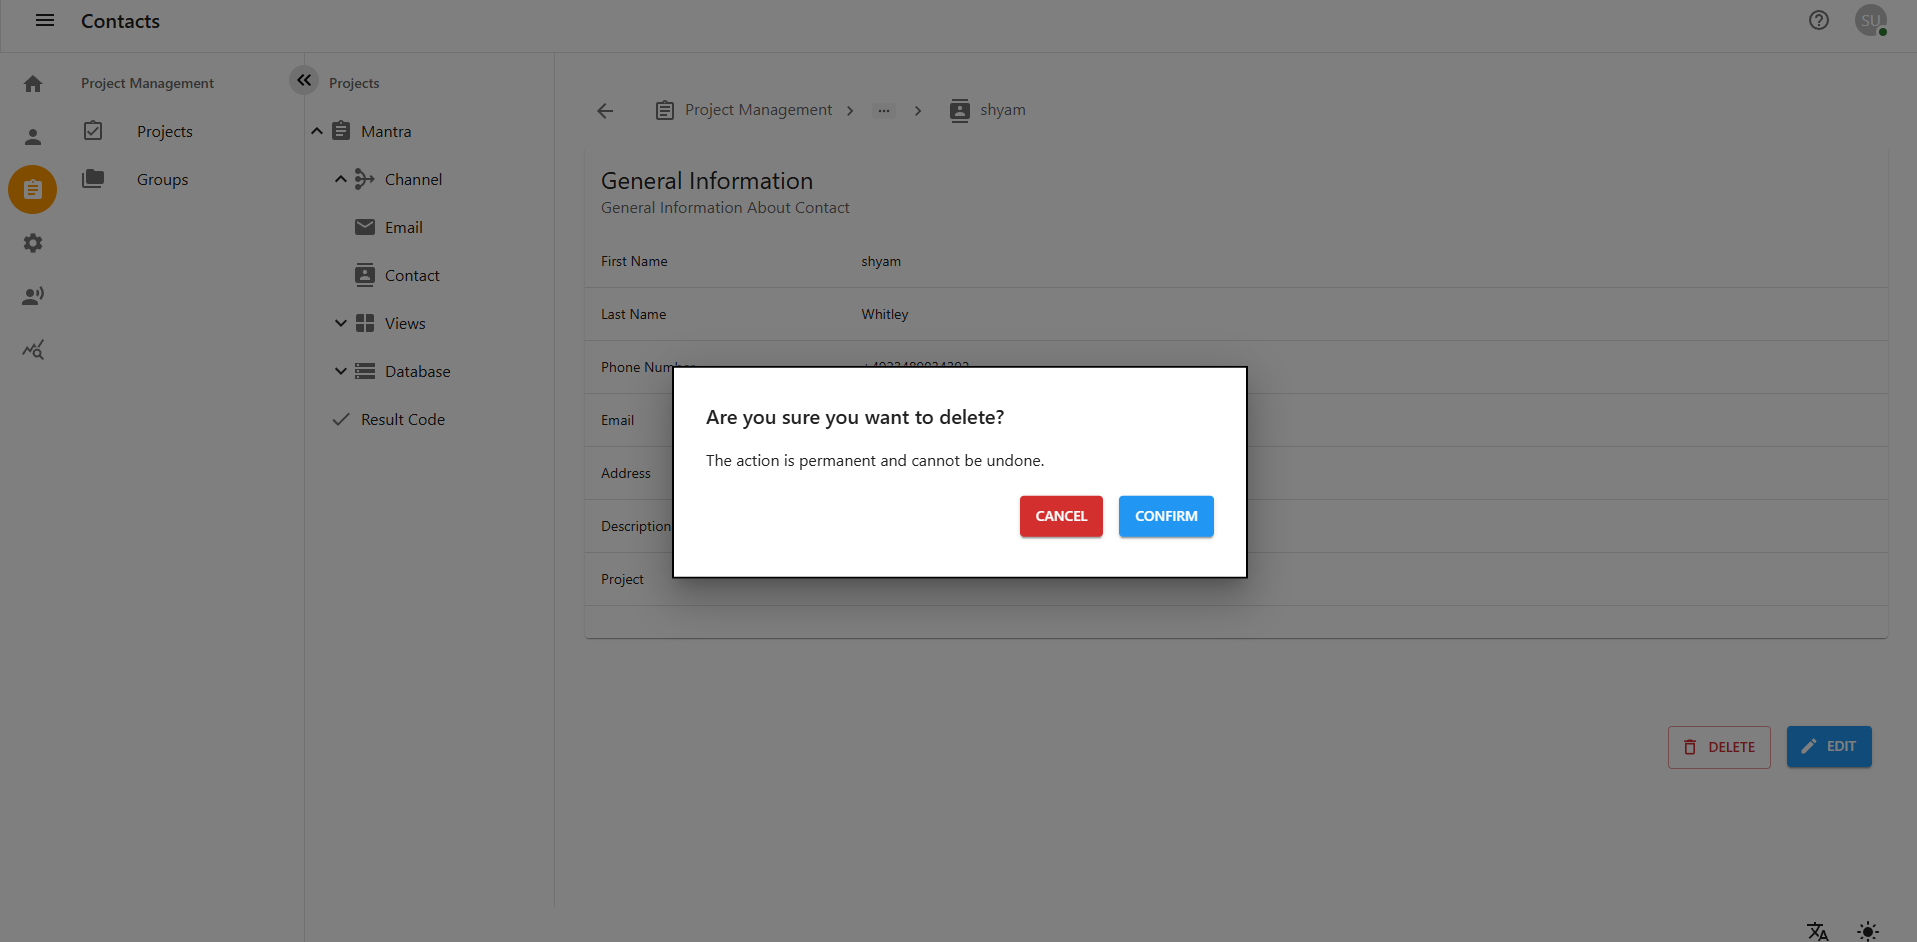Collapse the Projects panel with double-chevron
1917x942 pixels.
coord(303,80)
